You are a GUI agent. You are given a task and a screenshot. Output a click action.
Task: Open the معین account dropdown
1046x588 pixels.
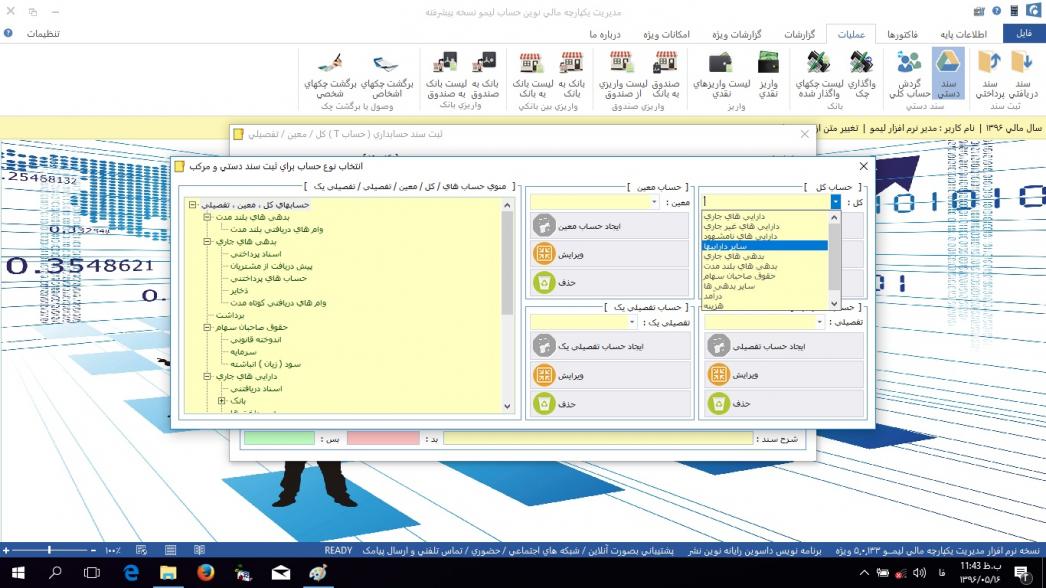(654, 202)
